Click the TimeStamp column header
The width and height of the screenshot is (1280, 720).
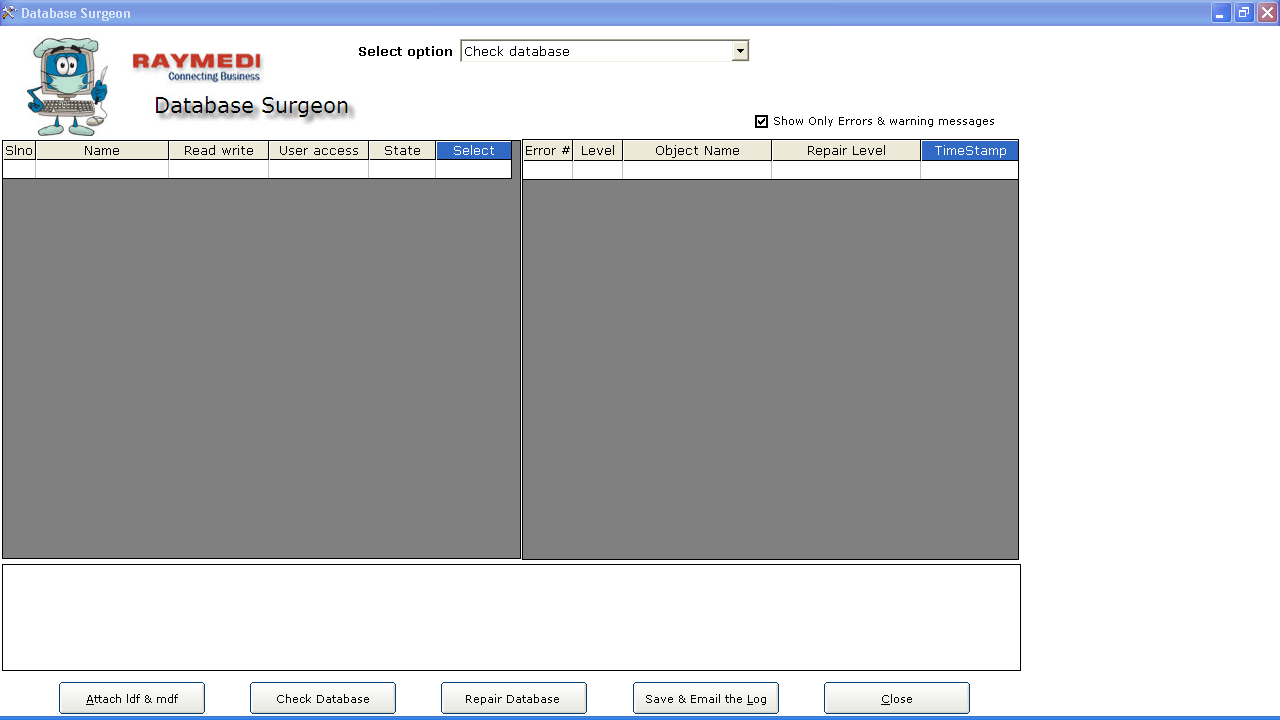pos(970,151)
